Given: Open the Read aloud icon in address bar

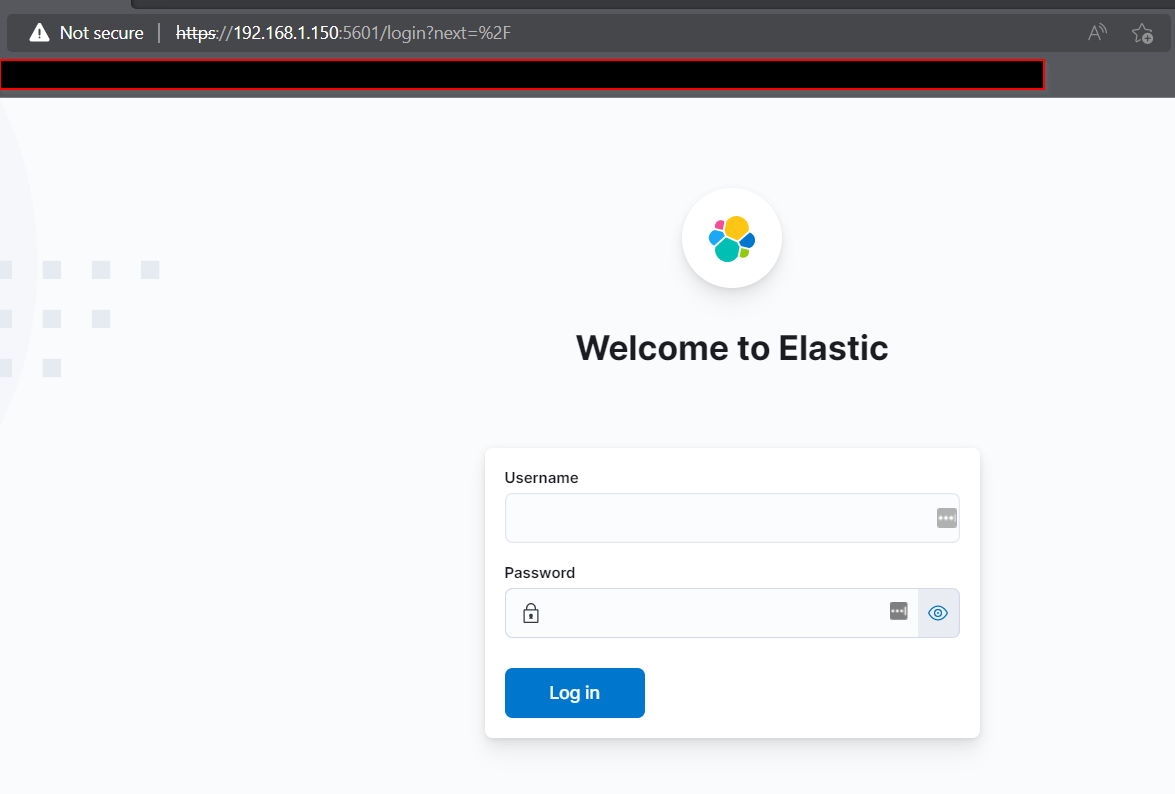Looking at the screenshot, I should [1097, 33].
